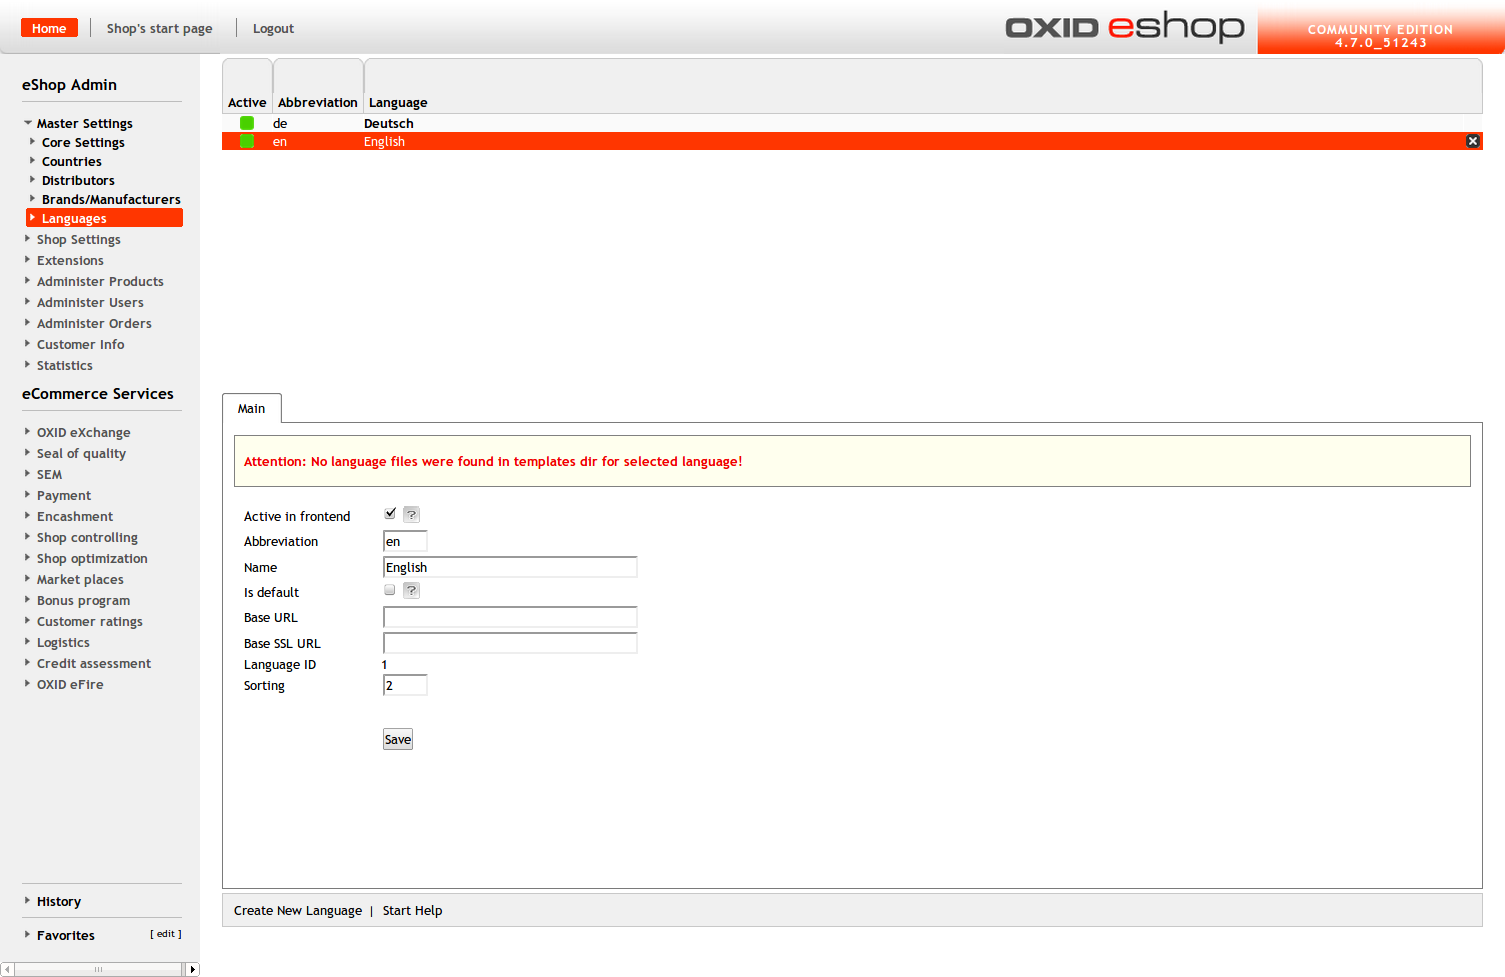Open the Main tab
The width and height of the screenshot is (1505, 977).
click(x=251, y=409)
